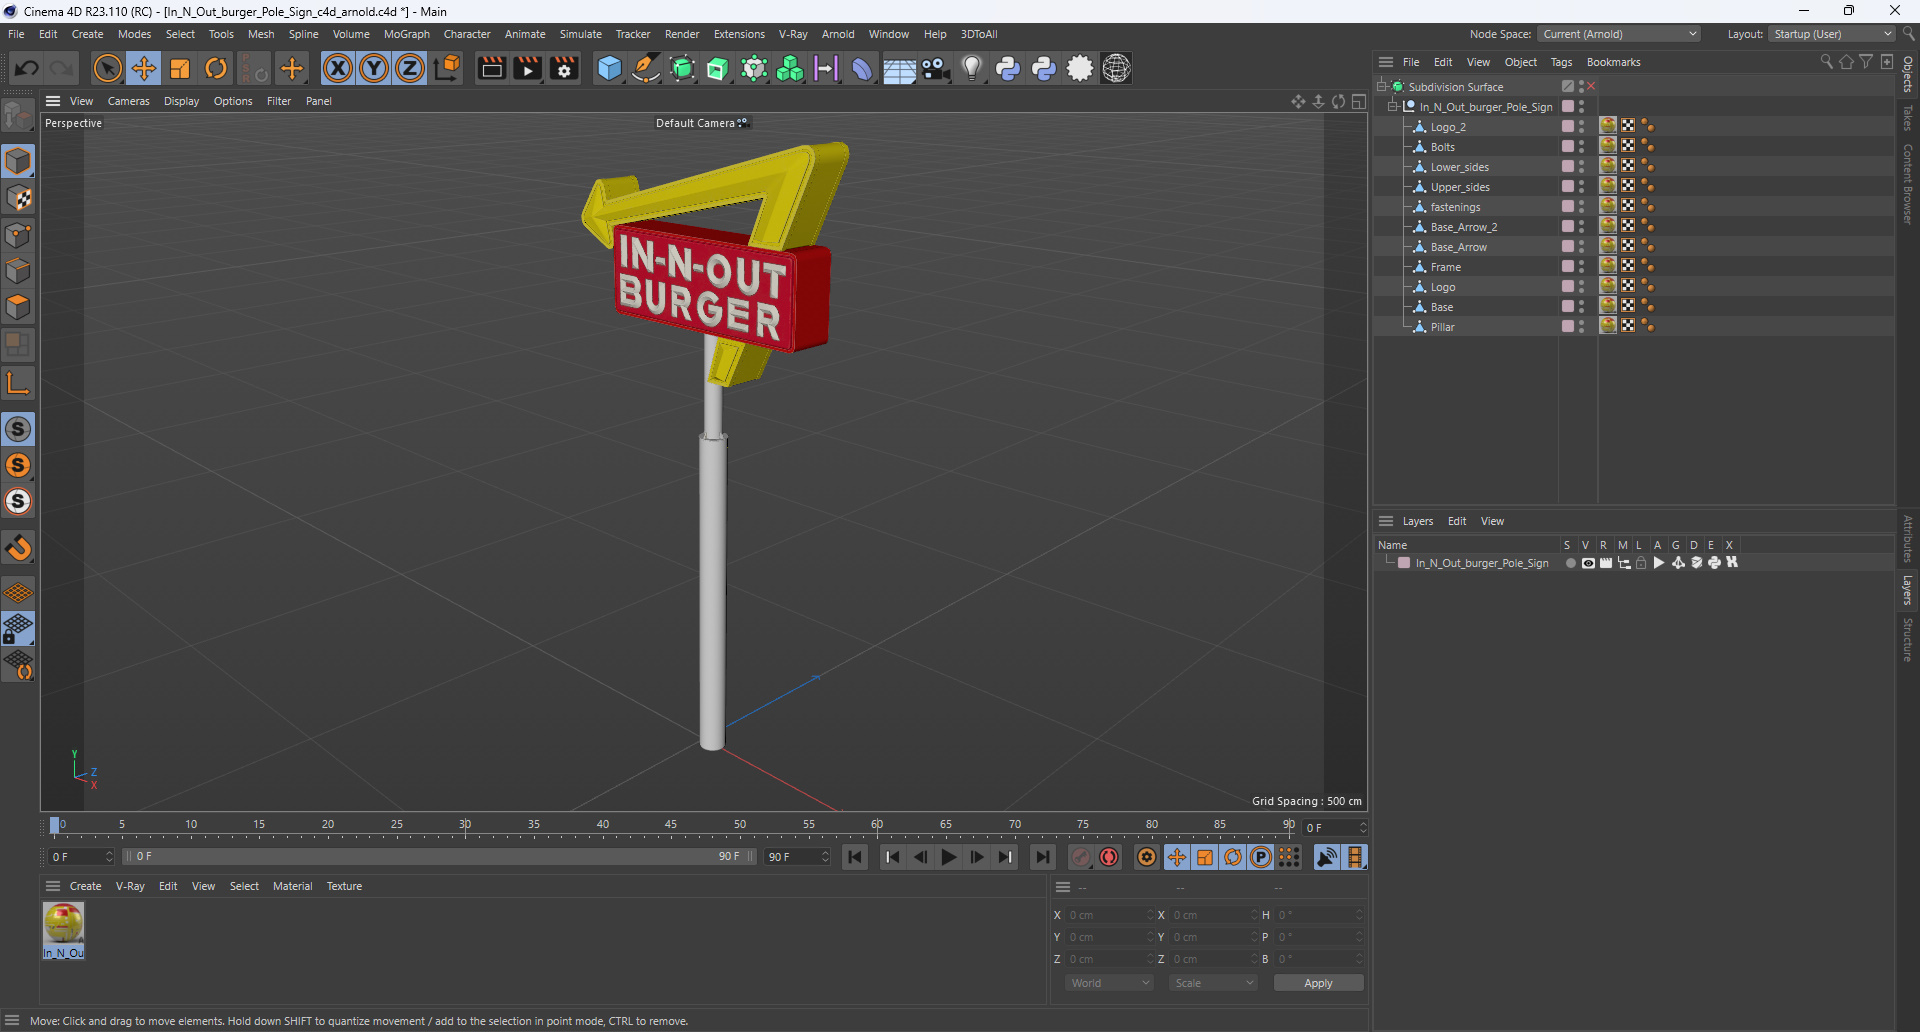
Task: Open Object Manager Tags menu
Action: click(1561, 62)
